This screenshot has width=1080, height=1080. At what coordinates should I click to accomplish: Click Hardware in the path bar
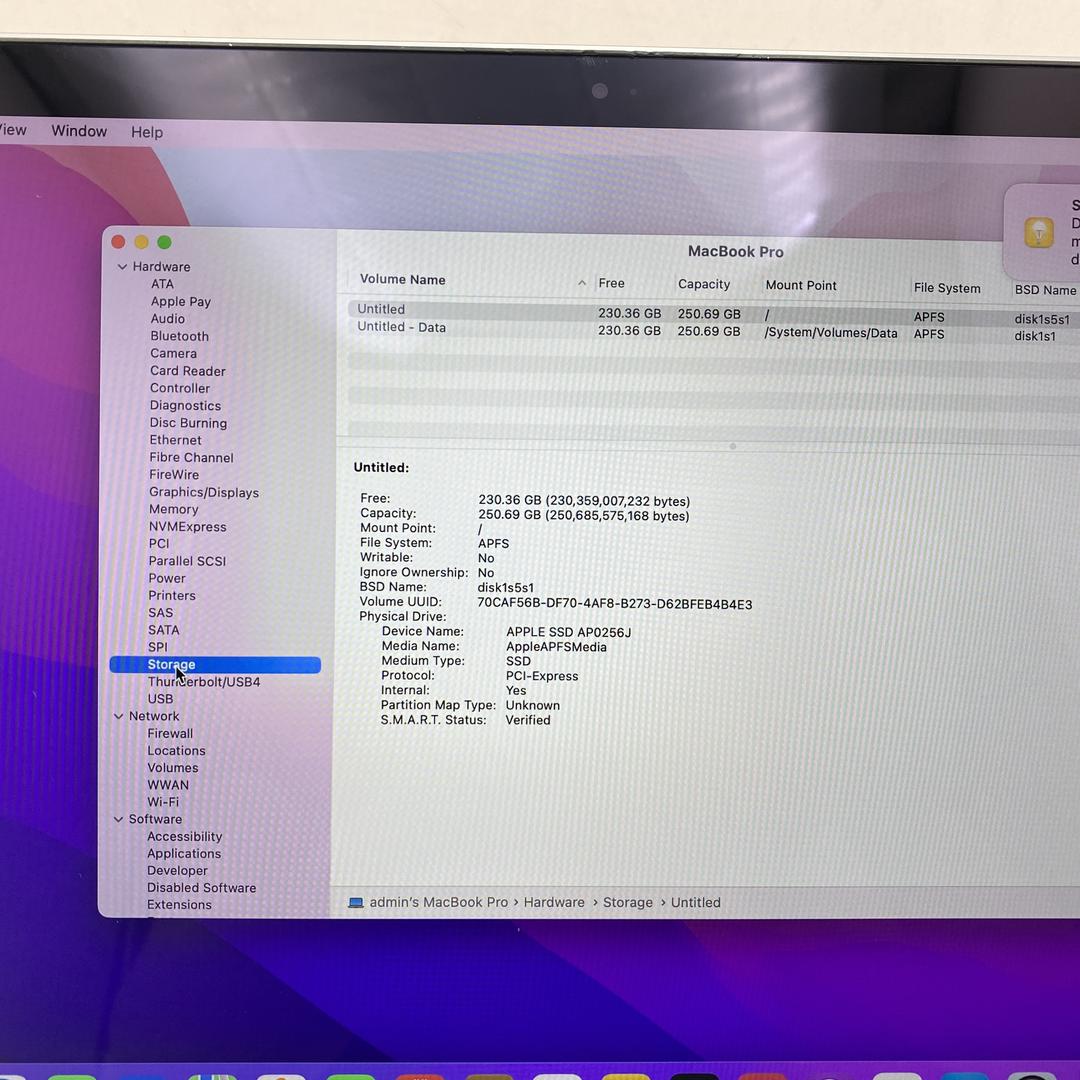pyautogui.click(x=554, y=902)
